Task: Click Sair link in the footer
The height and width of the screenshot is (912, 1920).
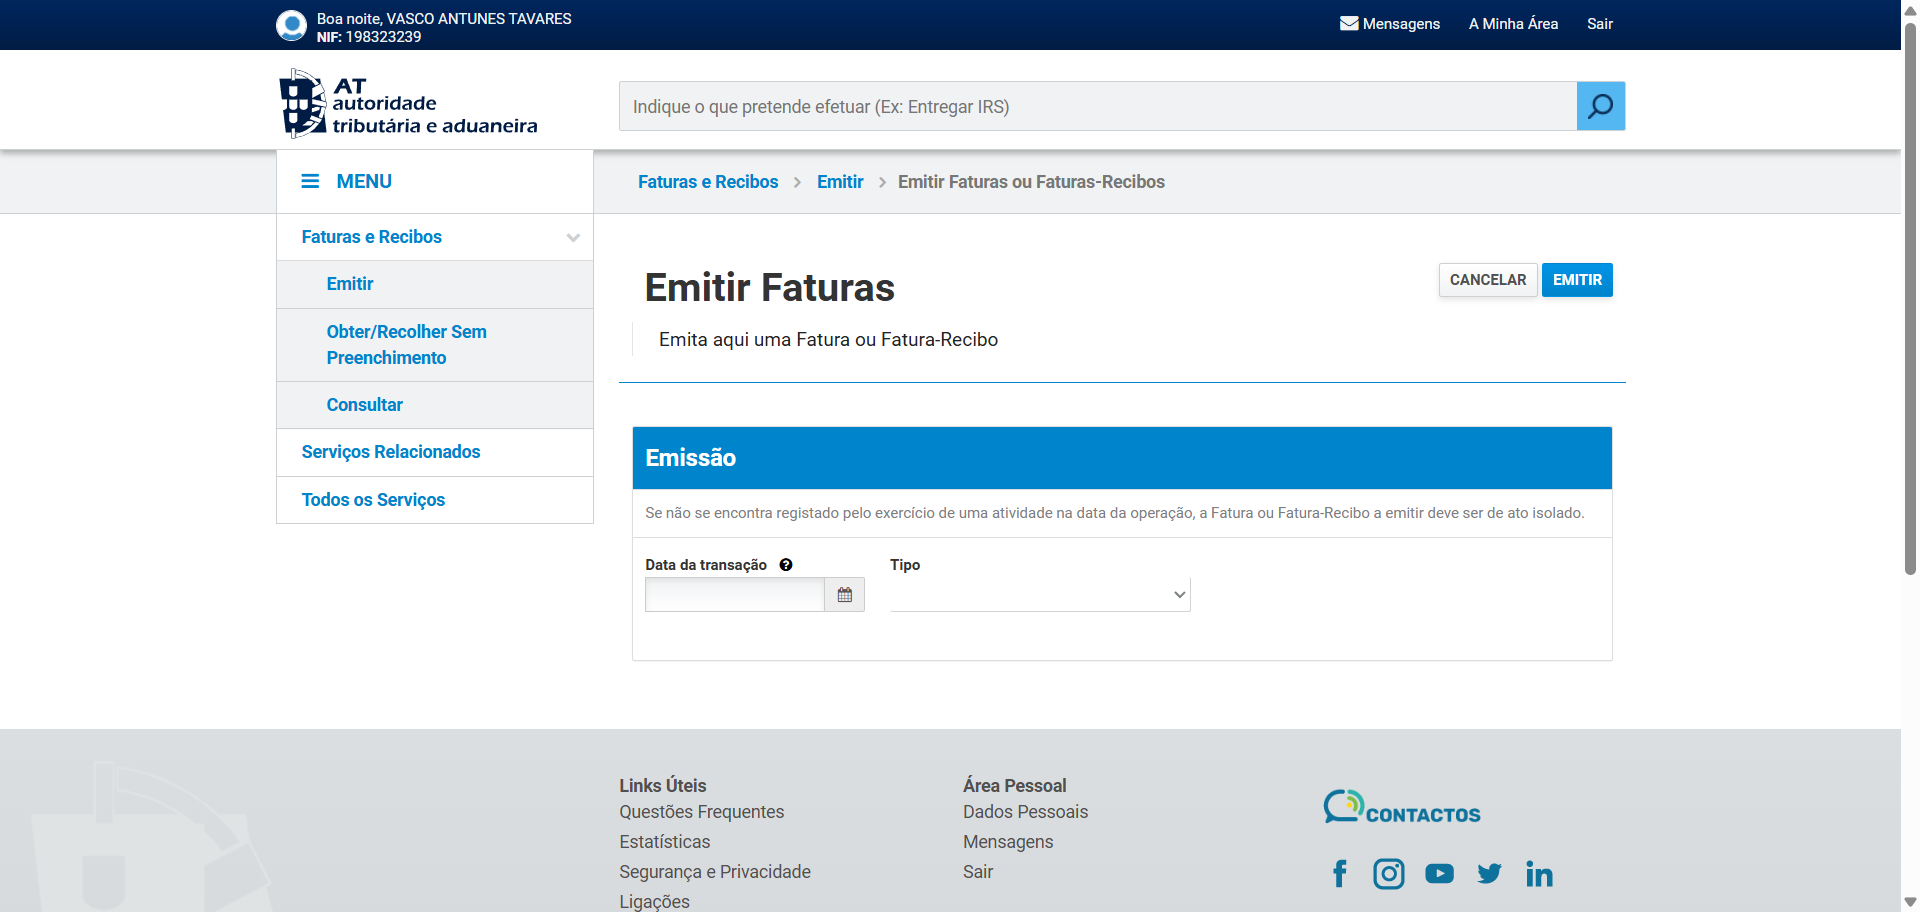Action: (x=978, y=872)
